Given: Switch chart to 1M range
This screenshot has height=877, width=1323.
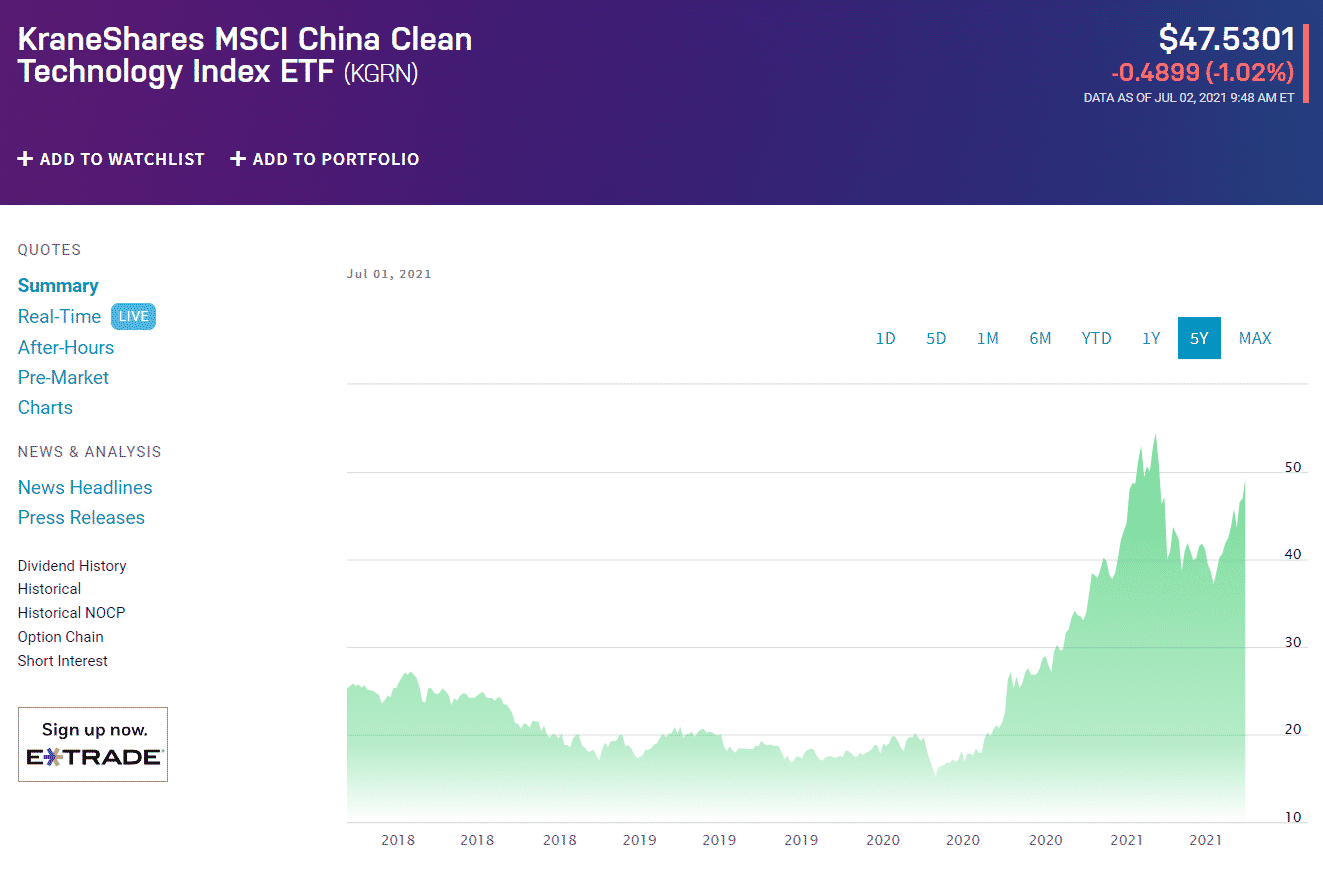Looking at the screenshot, I should 988,338.
